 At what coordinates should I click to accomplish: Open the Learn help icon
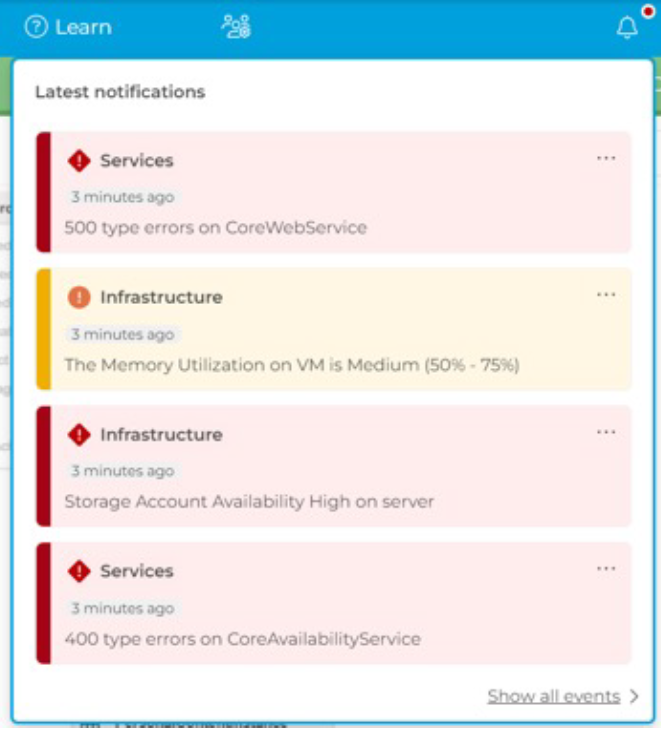[36, 28]
